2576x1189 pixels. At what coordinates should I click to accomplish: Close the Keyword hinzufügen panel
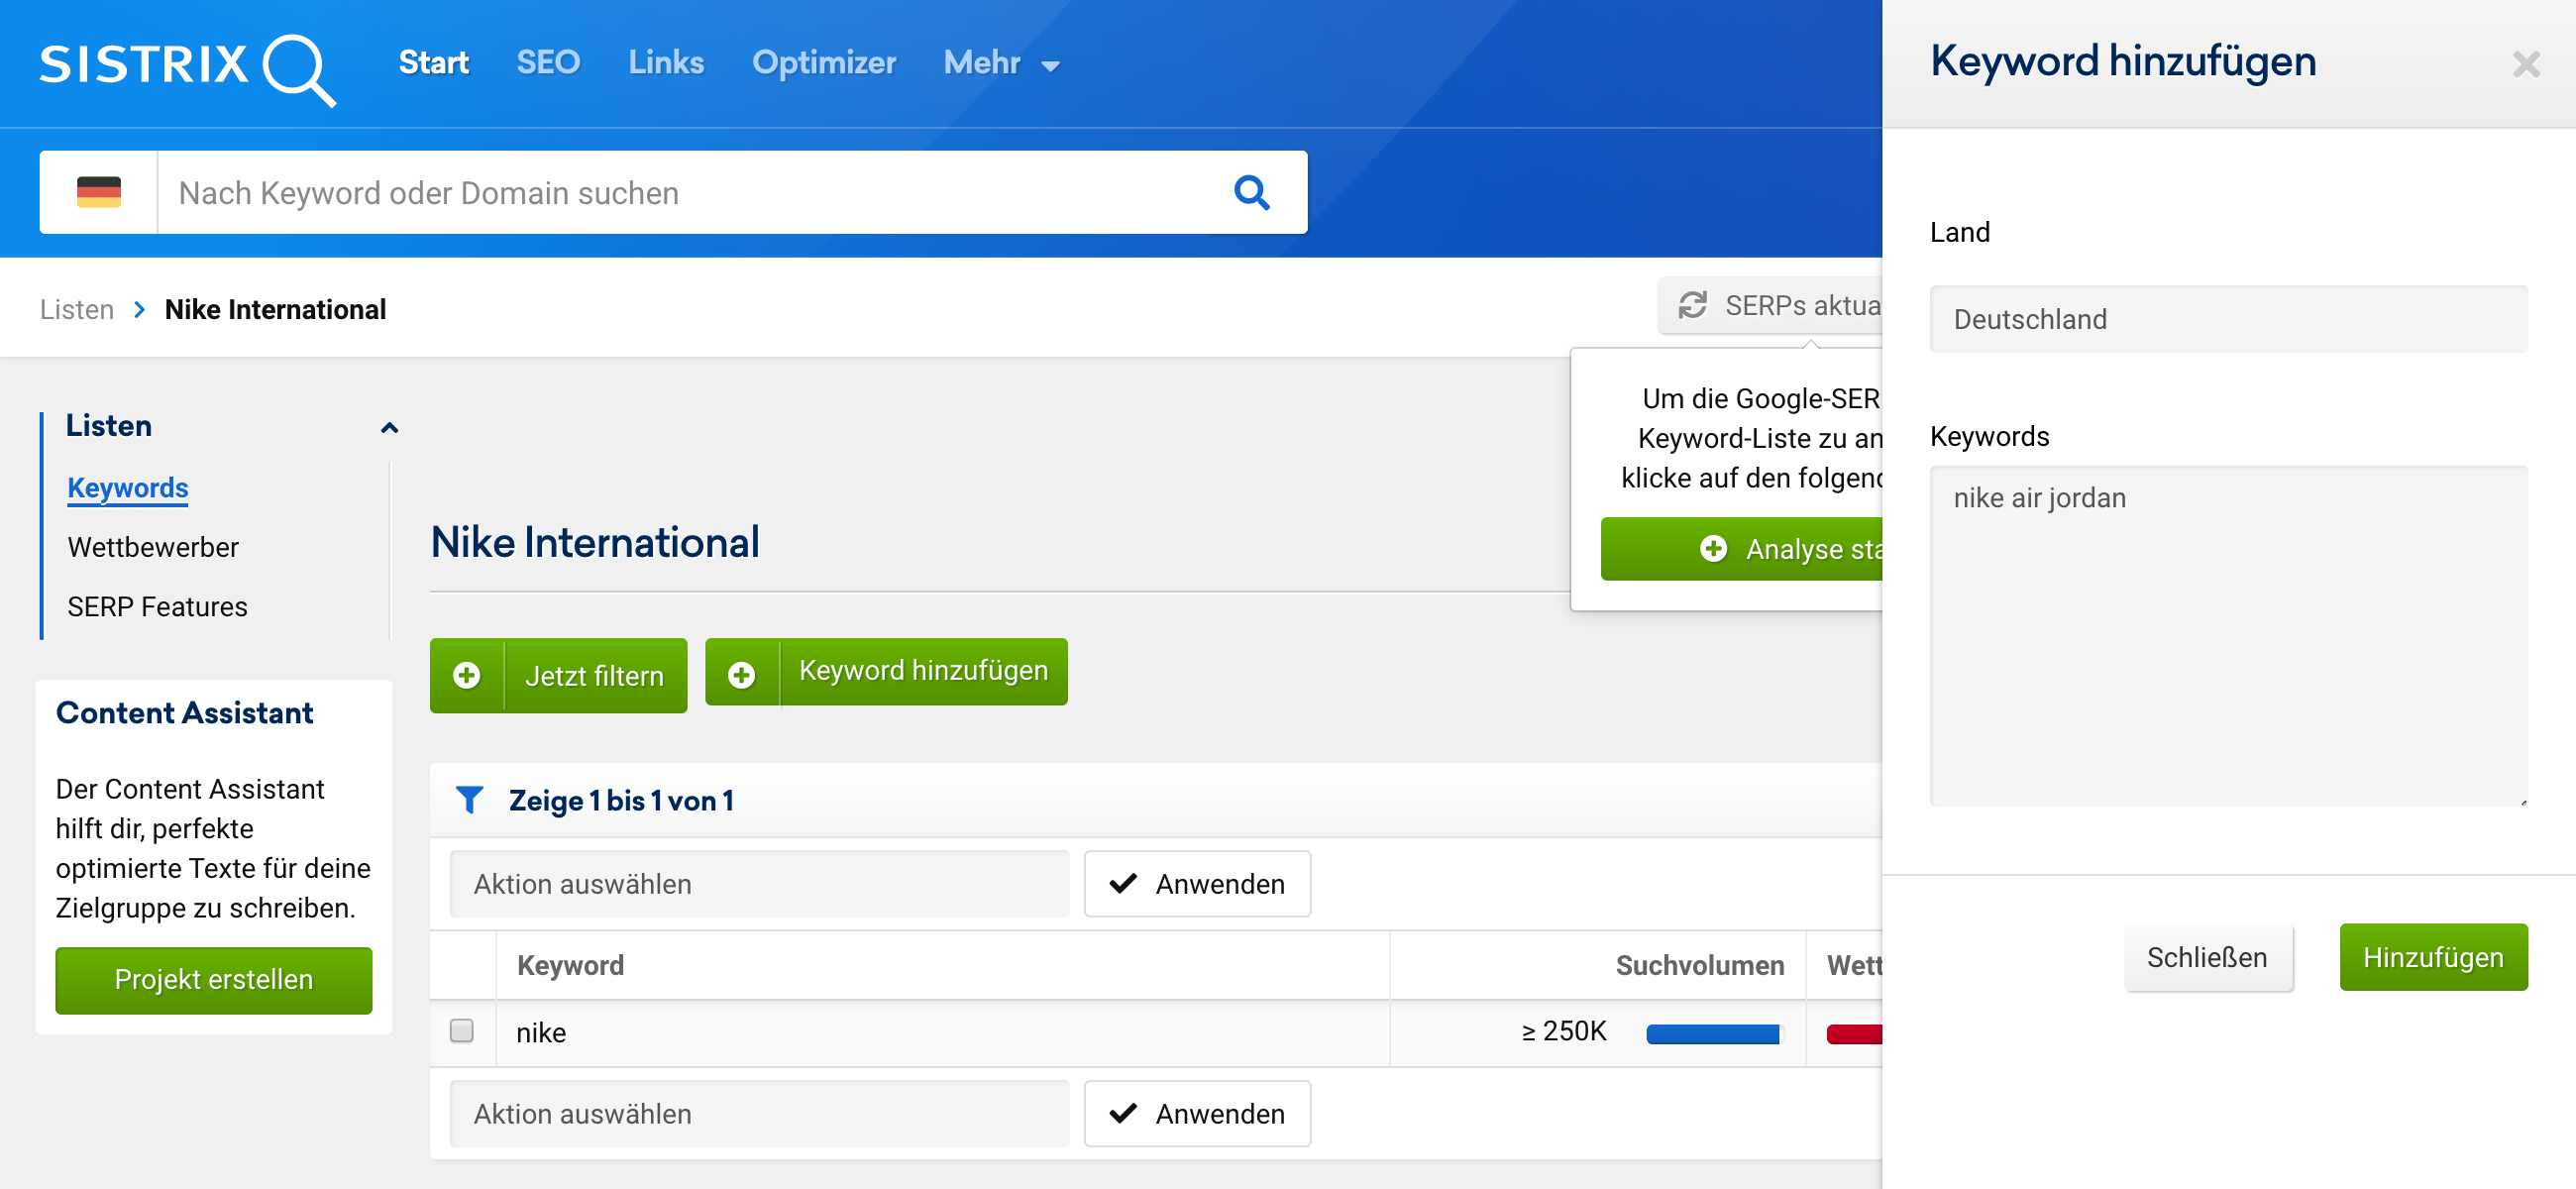click(x=2525, y=64)
